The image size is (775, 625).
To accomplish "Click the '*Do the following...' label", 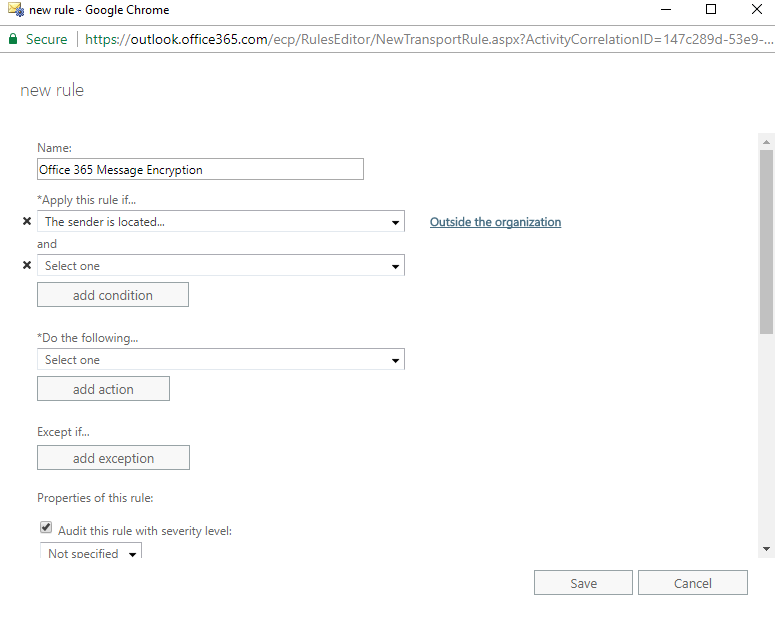I will pos(87,338).
